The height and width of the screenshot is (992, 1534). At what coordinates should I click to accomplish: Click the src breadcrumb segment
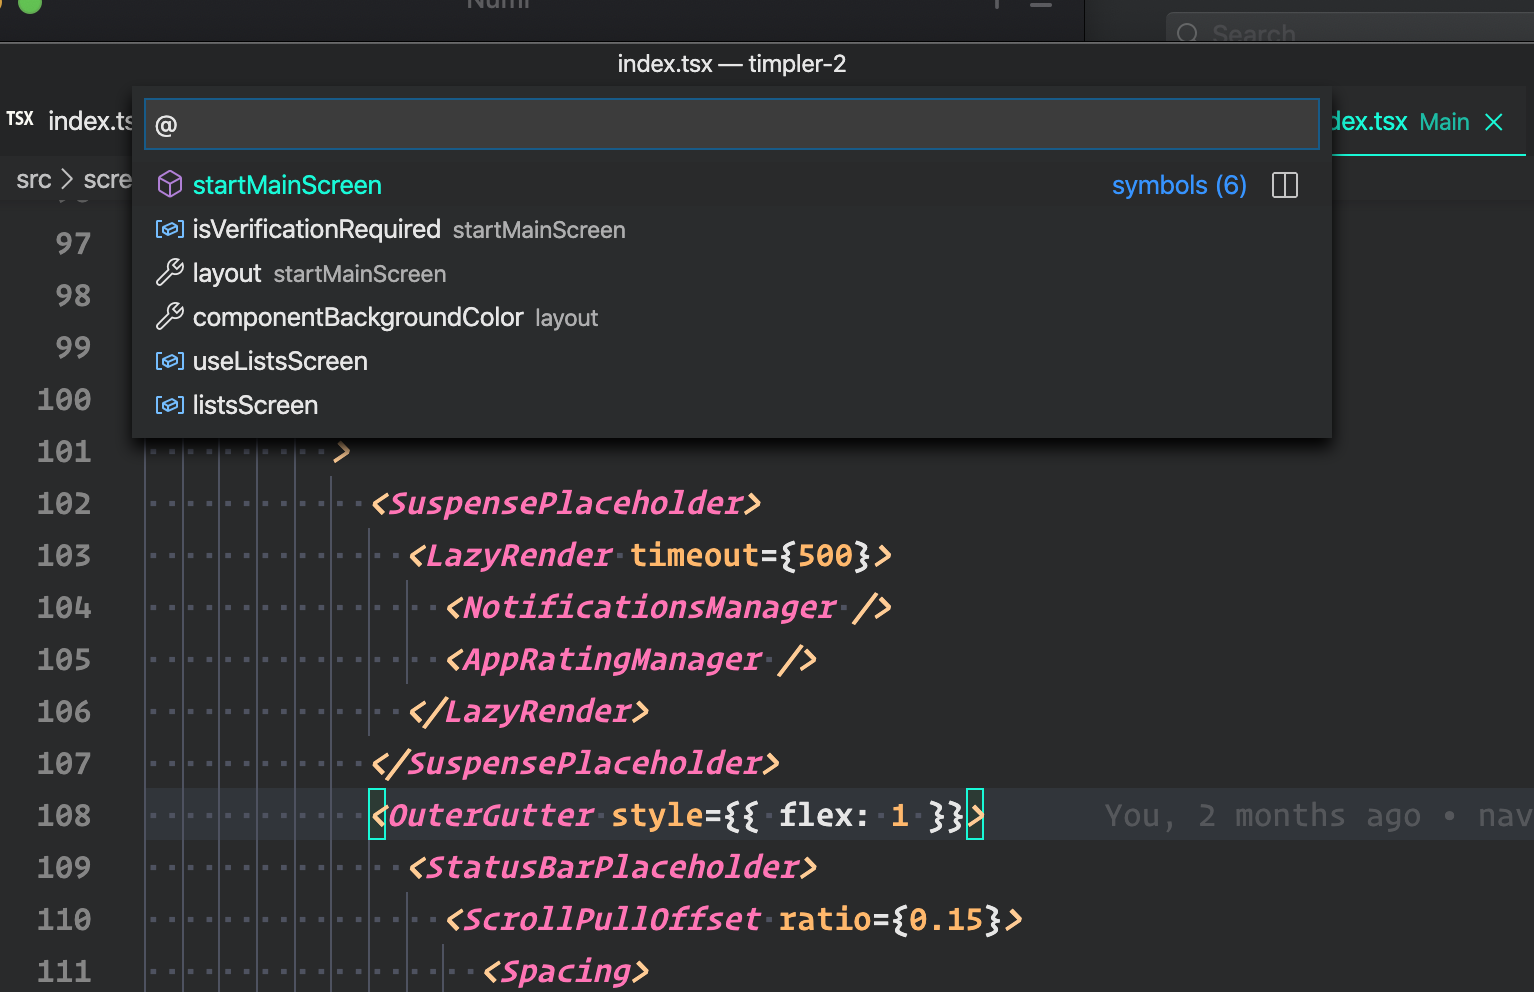pyautogui.click(x=34, y=179)
